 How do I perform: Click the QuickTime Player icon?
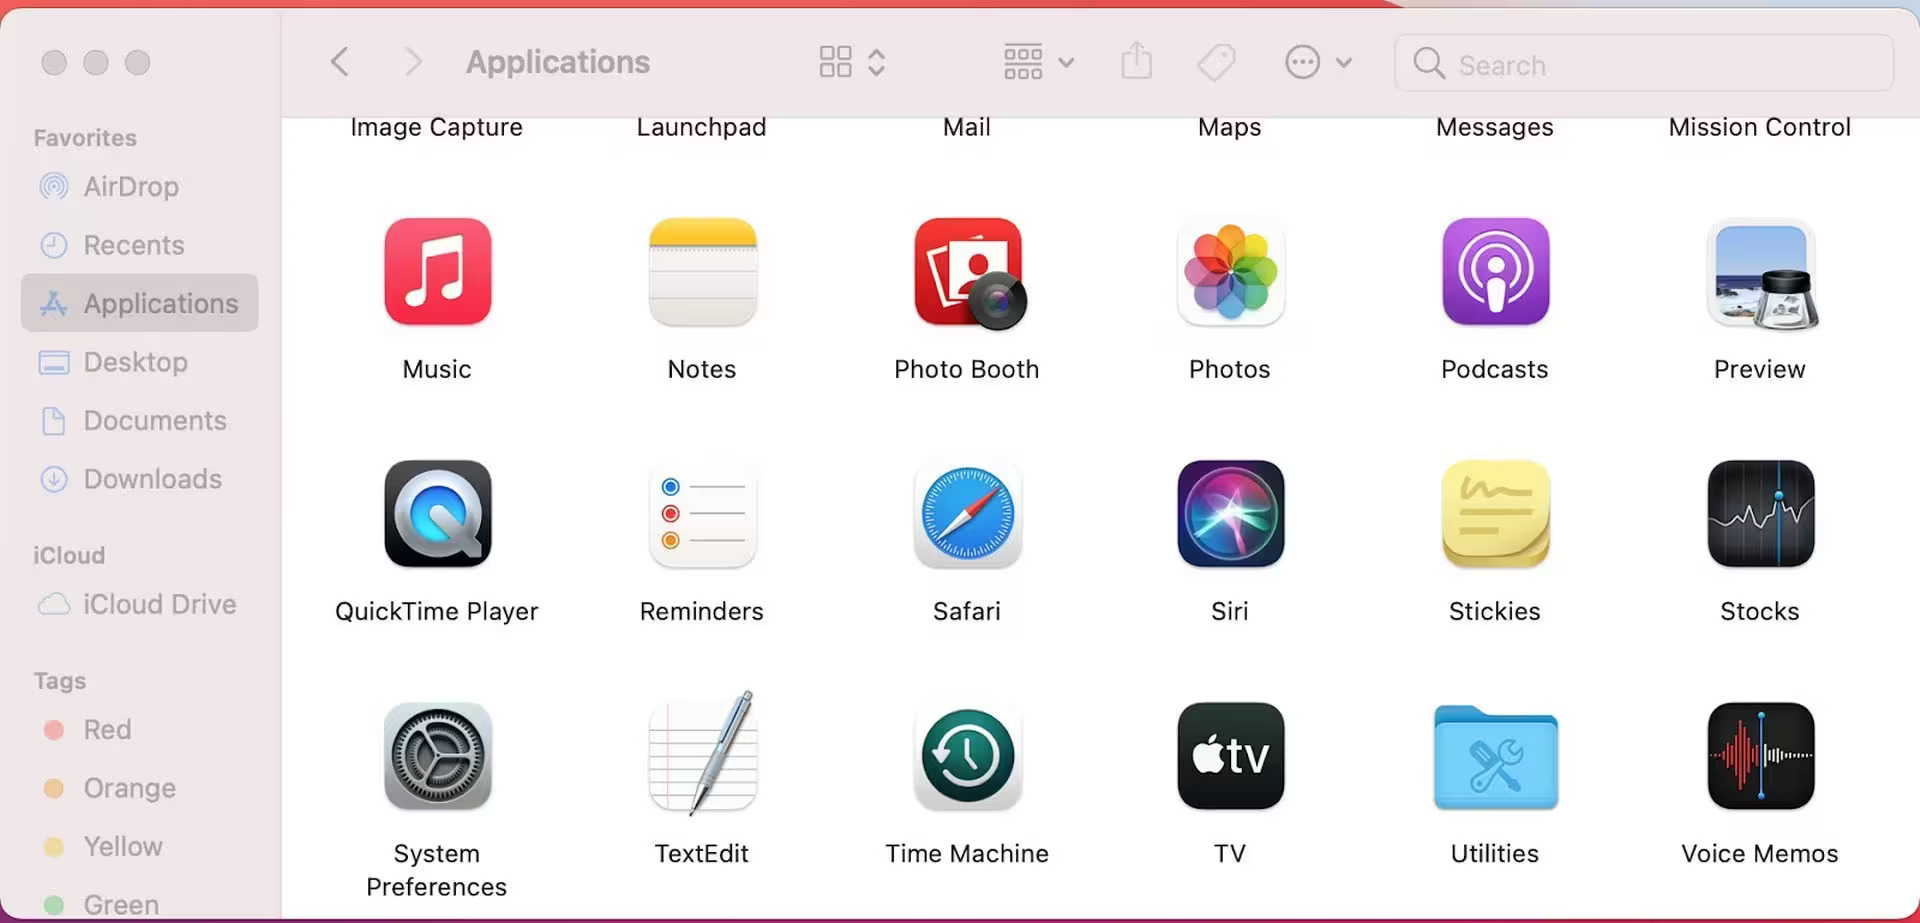click(437, 514)
